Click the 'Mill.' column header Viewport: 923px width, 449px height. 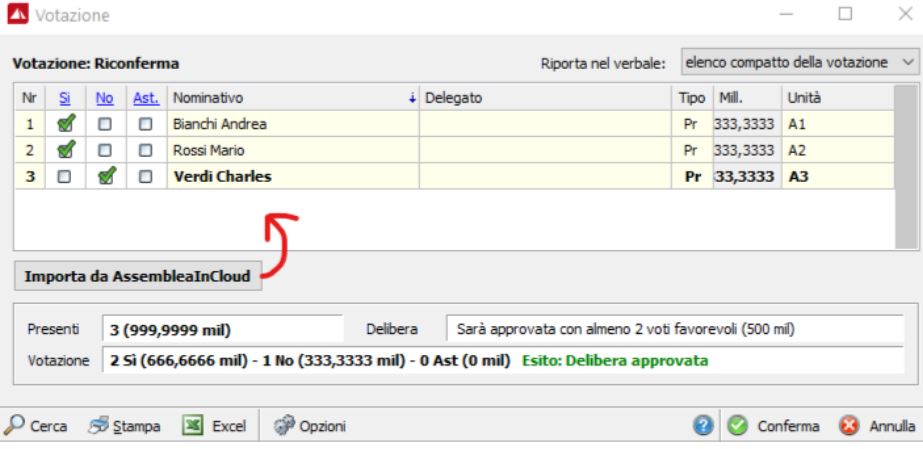pyautogui.click(x=747, y=98)
